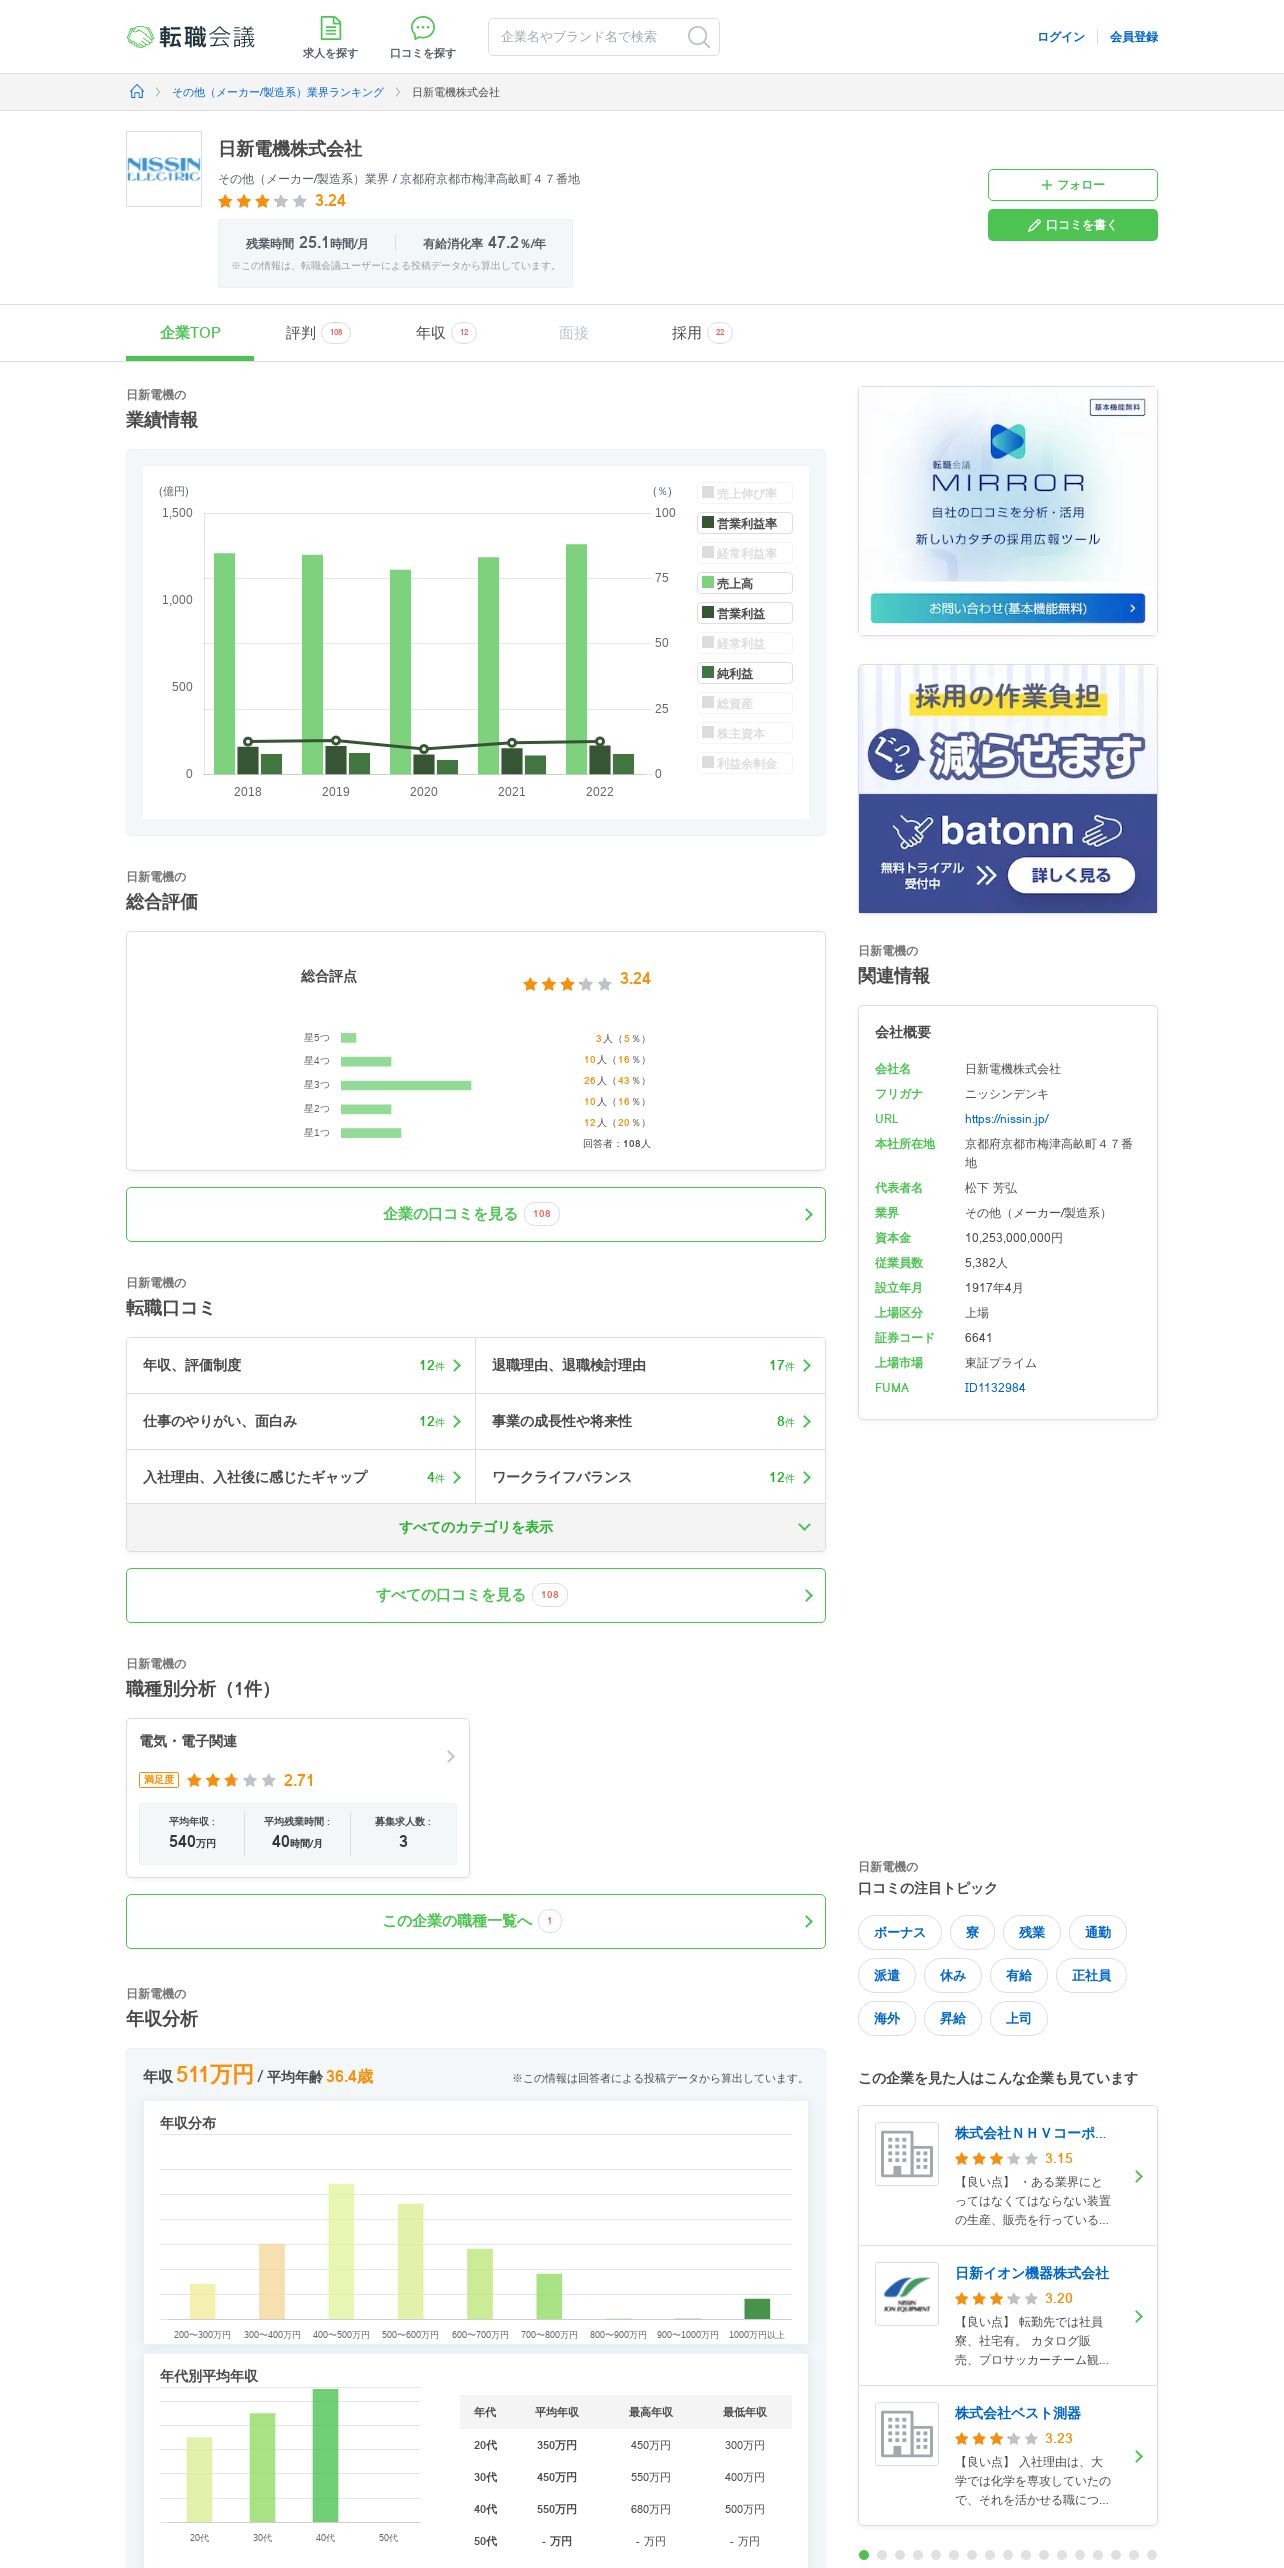Open MIRROR お問い合わせ ad button
Screen dimensions: 1284x2568
point(1008,608)
